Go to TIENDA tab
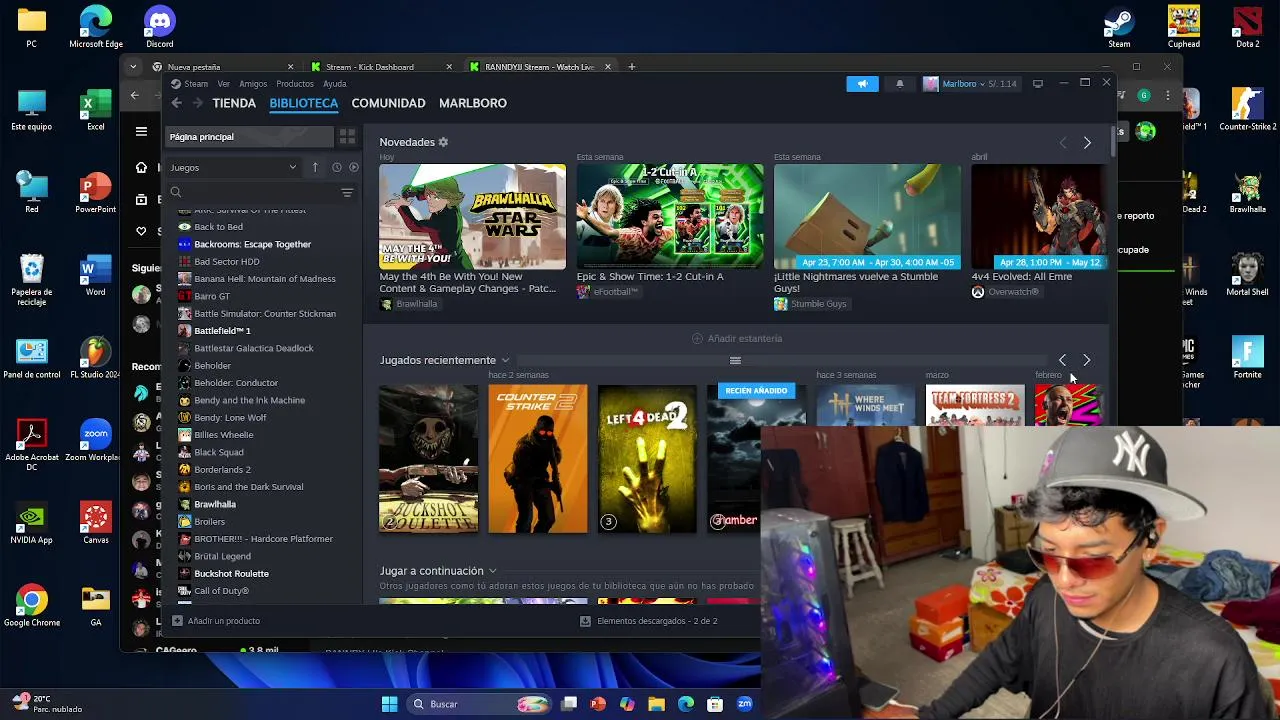This screenshot has width=1280, height=720. [234, 103]
